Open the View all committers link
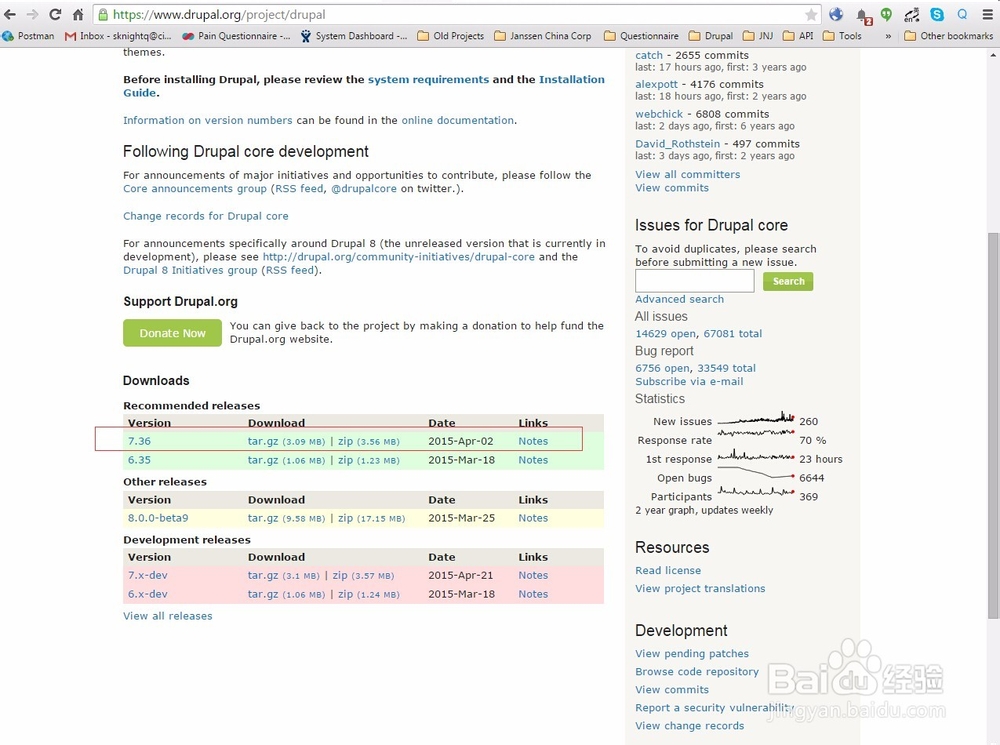 coord(688,174)
